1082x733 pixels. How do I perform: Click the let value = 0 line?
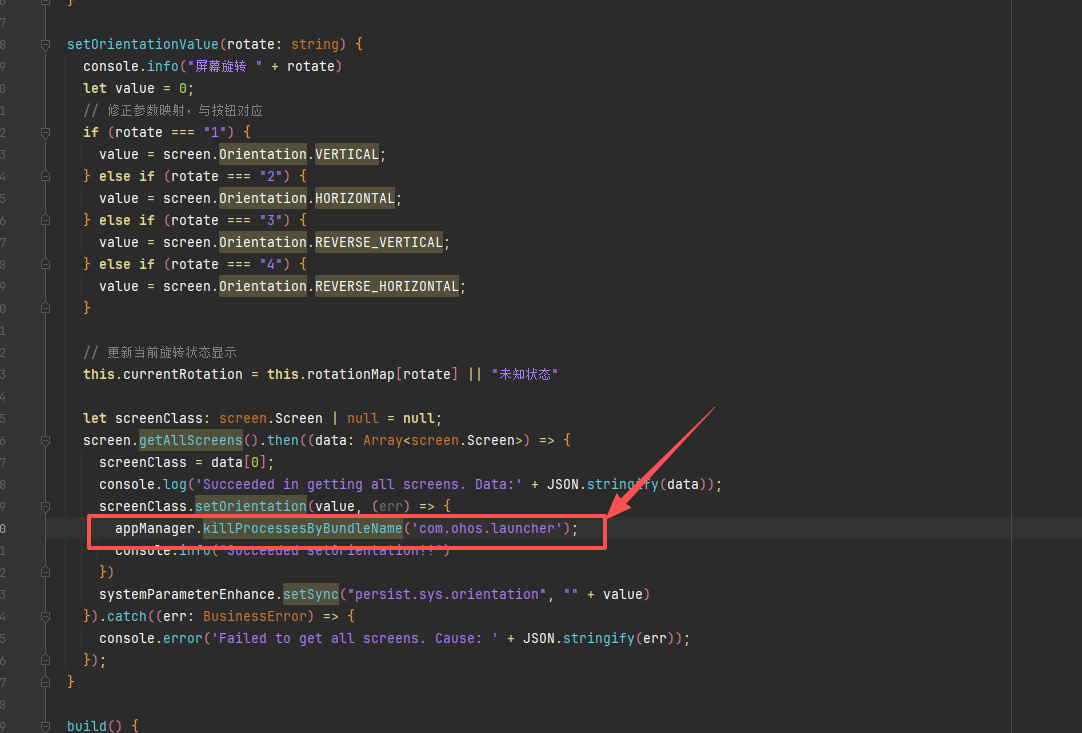click(x=138, y=88)
